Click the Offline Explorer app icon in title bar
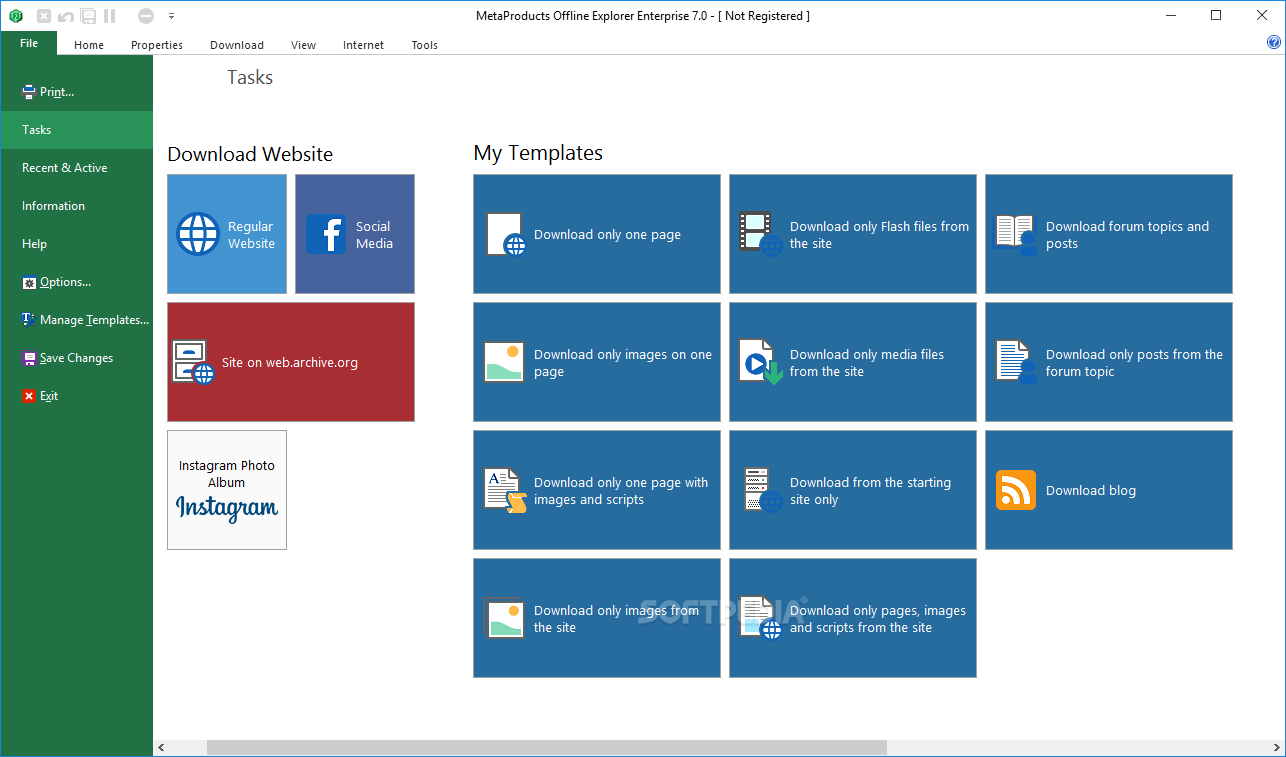 pyautogui.click(x=16, y=16)
